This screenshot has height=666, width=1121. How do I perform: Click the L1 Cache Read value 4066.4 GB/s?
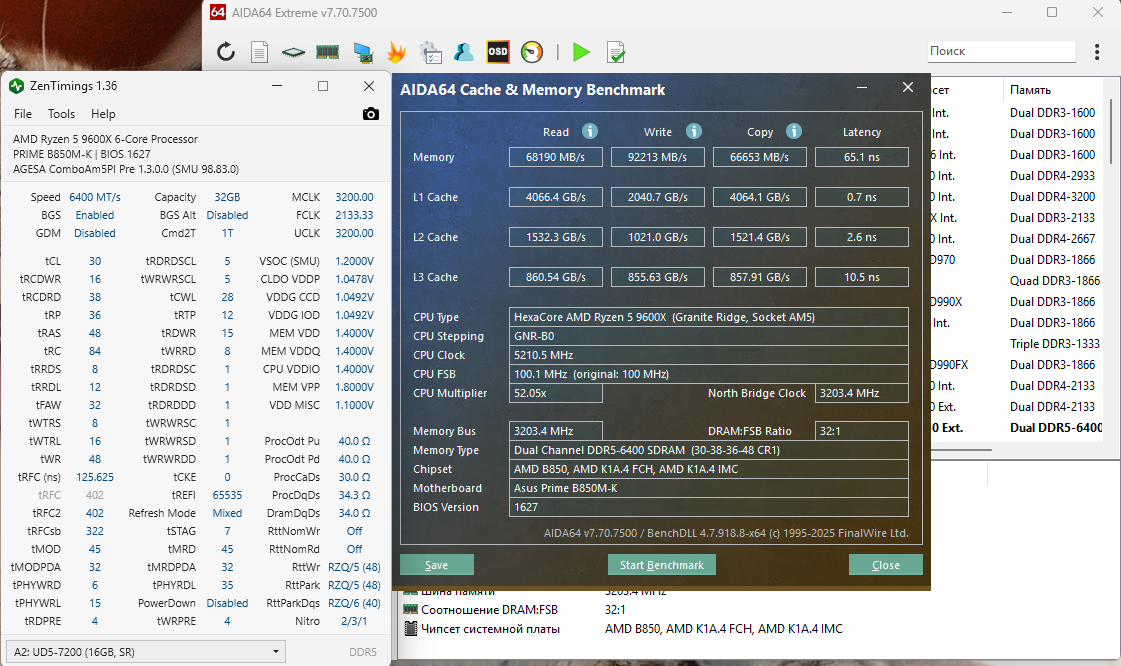[x=555, y=197]
